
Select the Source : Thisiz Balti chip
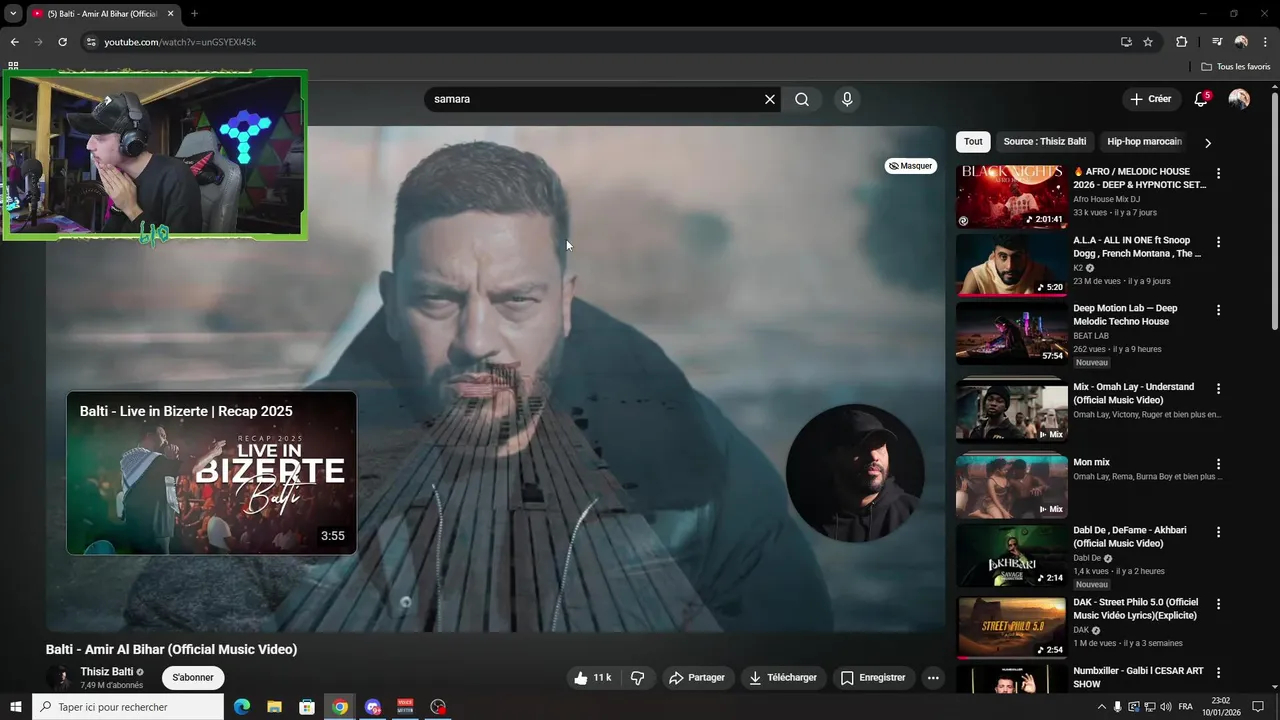coord(1044,142)
